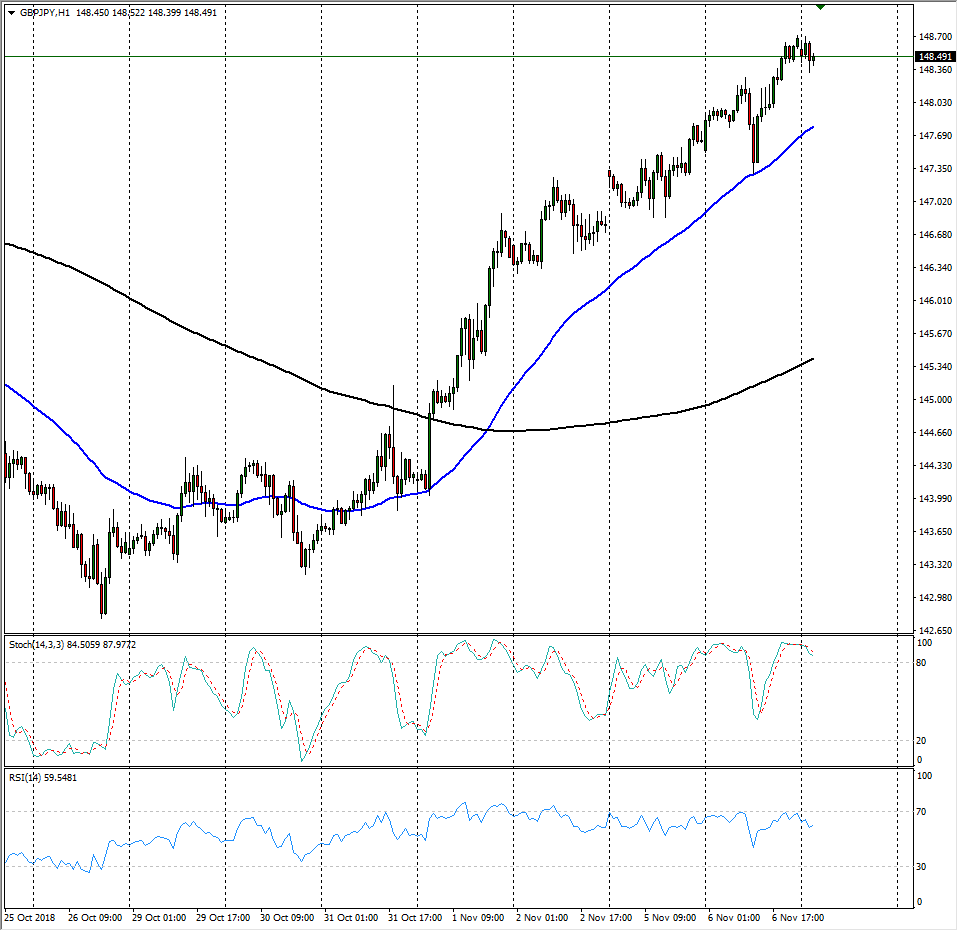Click the small triangle before GBPJPY,H1
The width and height of the screenshot is (958, 931).
[x=11, y=13]
